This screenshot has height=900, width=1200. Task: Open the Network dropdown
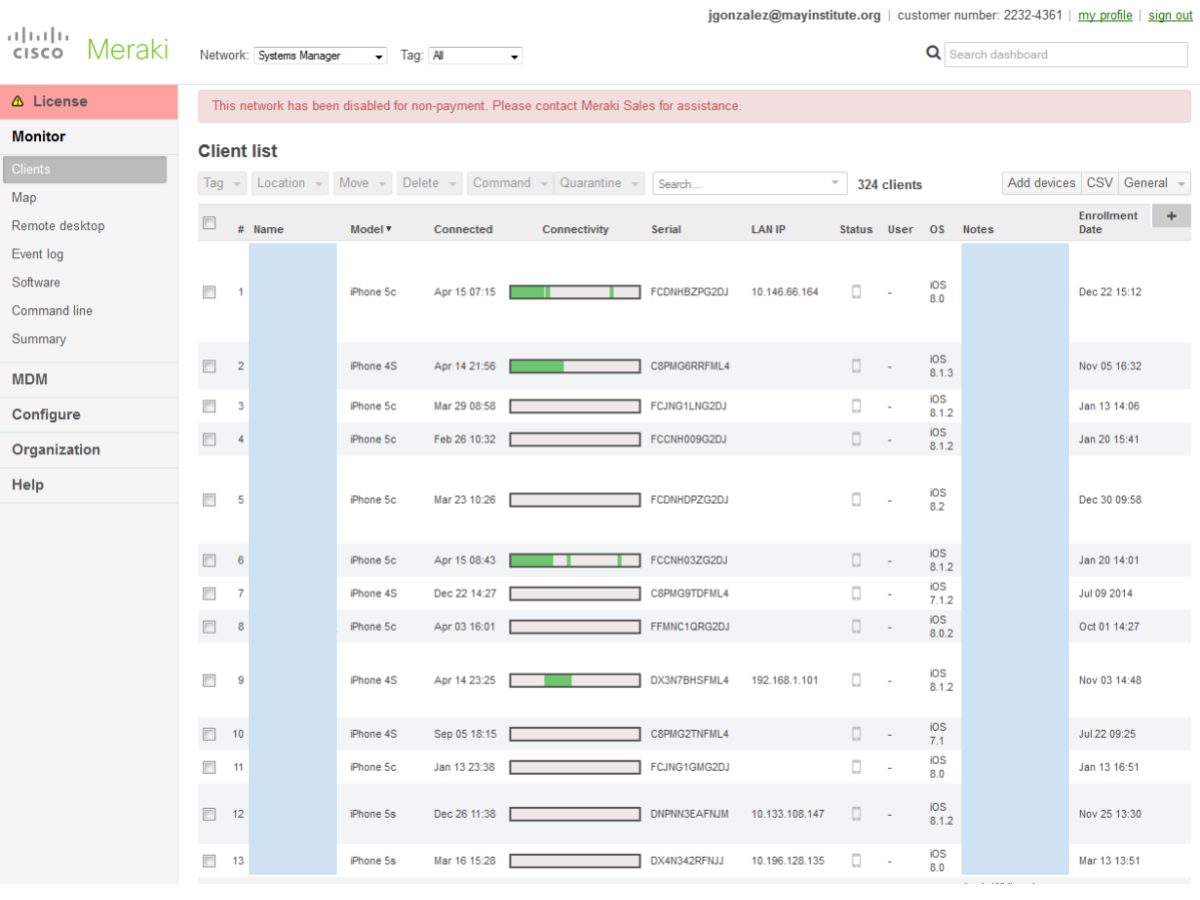coord(320,56)
